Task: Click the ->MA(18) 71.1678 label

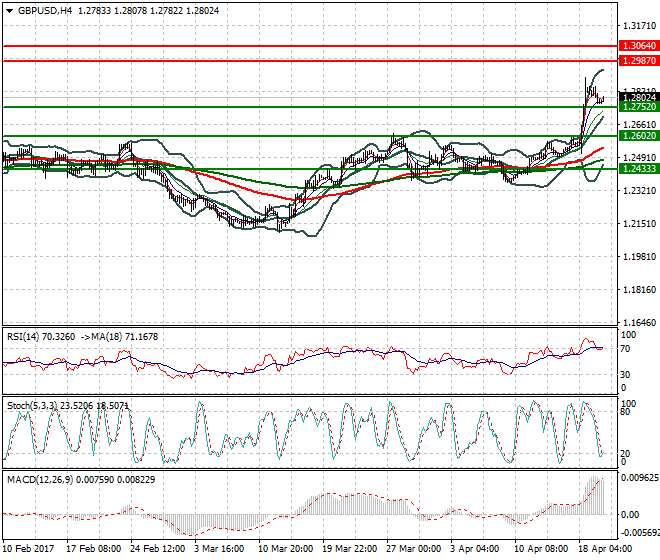Action: tap(120, 337)
